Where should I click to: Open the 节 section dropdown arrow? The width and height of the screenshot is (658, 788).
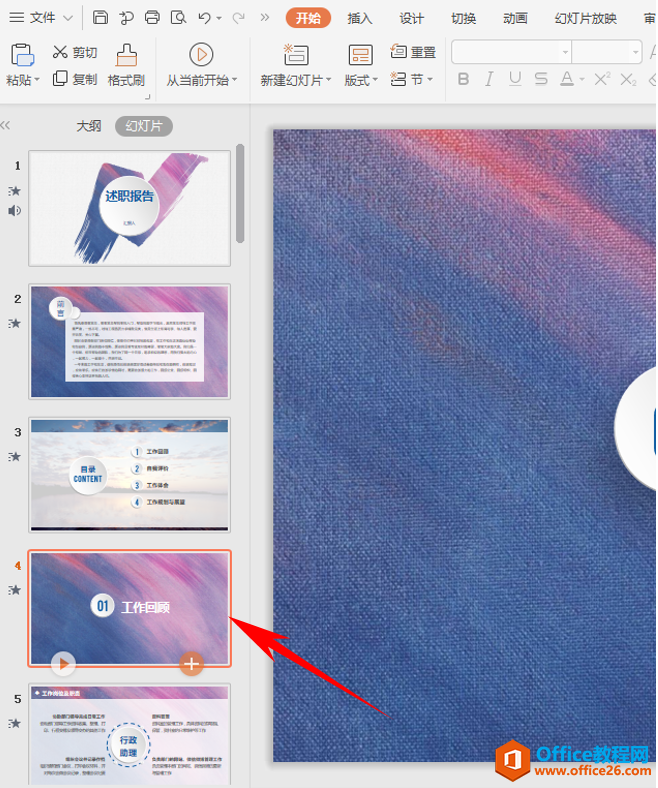[x=430, y=79]
